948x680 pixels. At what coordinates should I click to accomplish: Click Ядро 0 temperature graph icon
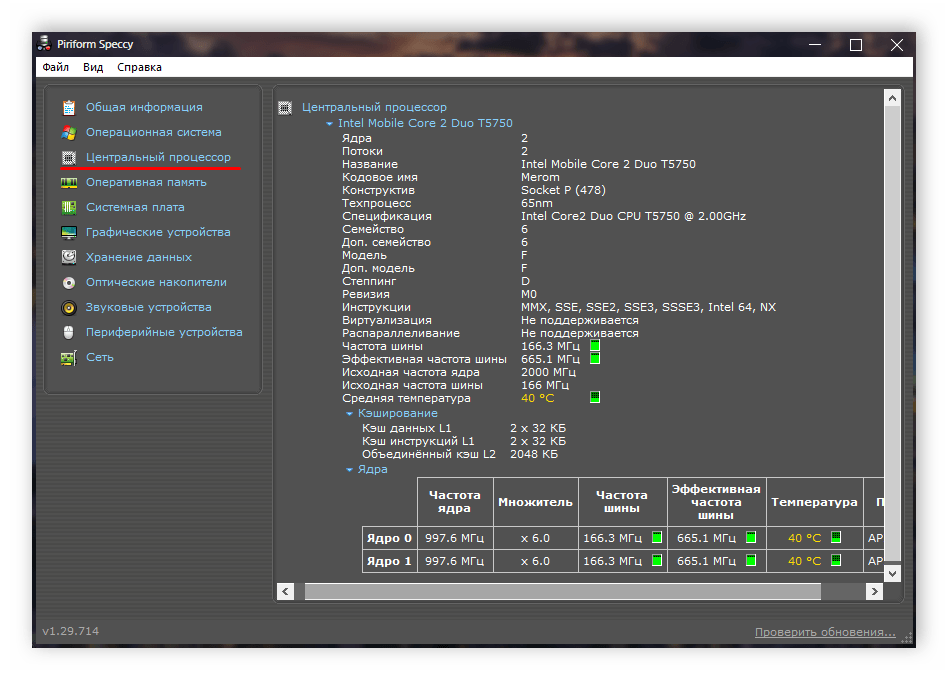pyautogui.click(x=836, y=537)
